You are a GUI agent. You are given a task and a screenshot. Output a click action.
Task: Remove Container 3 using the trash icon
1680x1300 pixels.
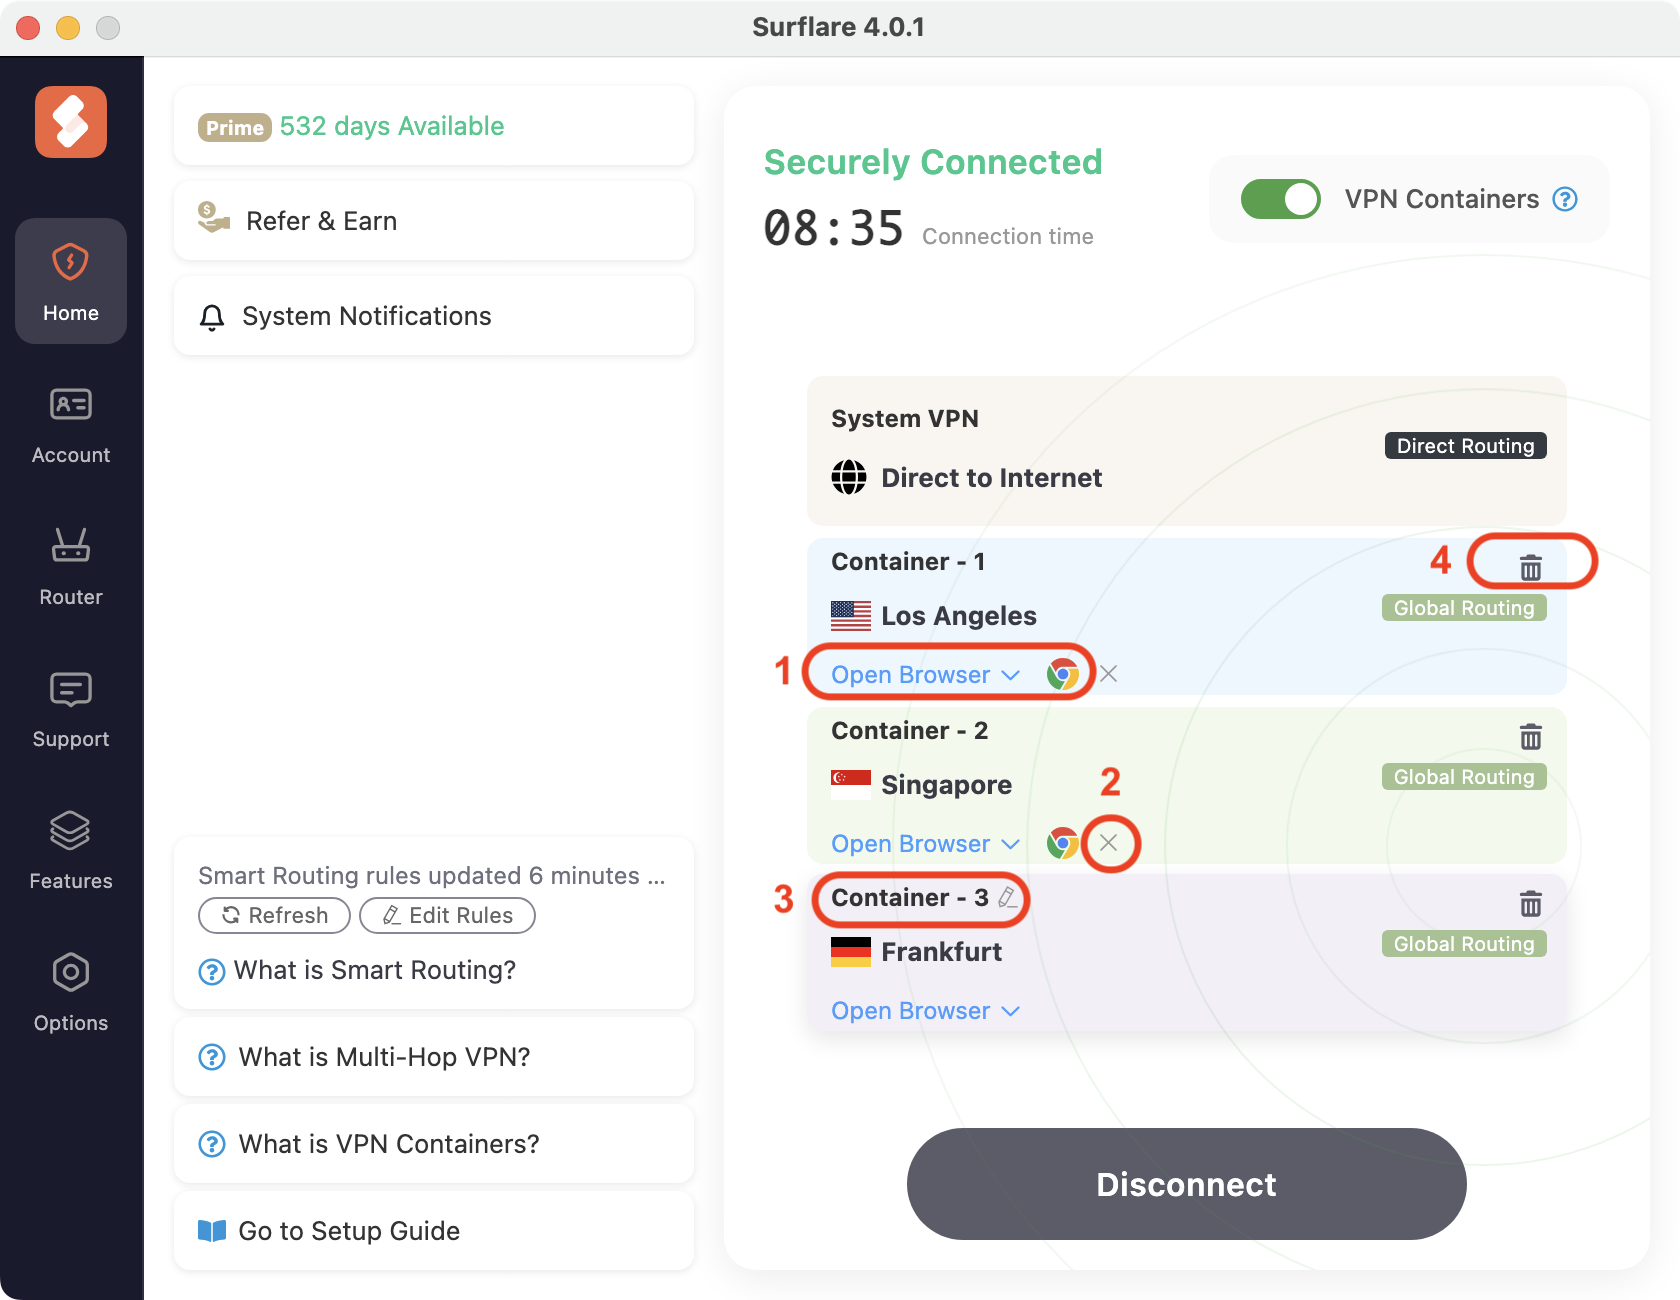(x=1530, y=904)
